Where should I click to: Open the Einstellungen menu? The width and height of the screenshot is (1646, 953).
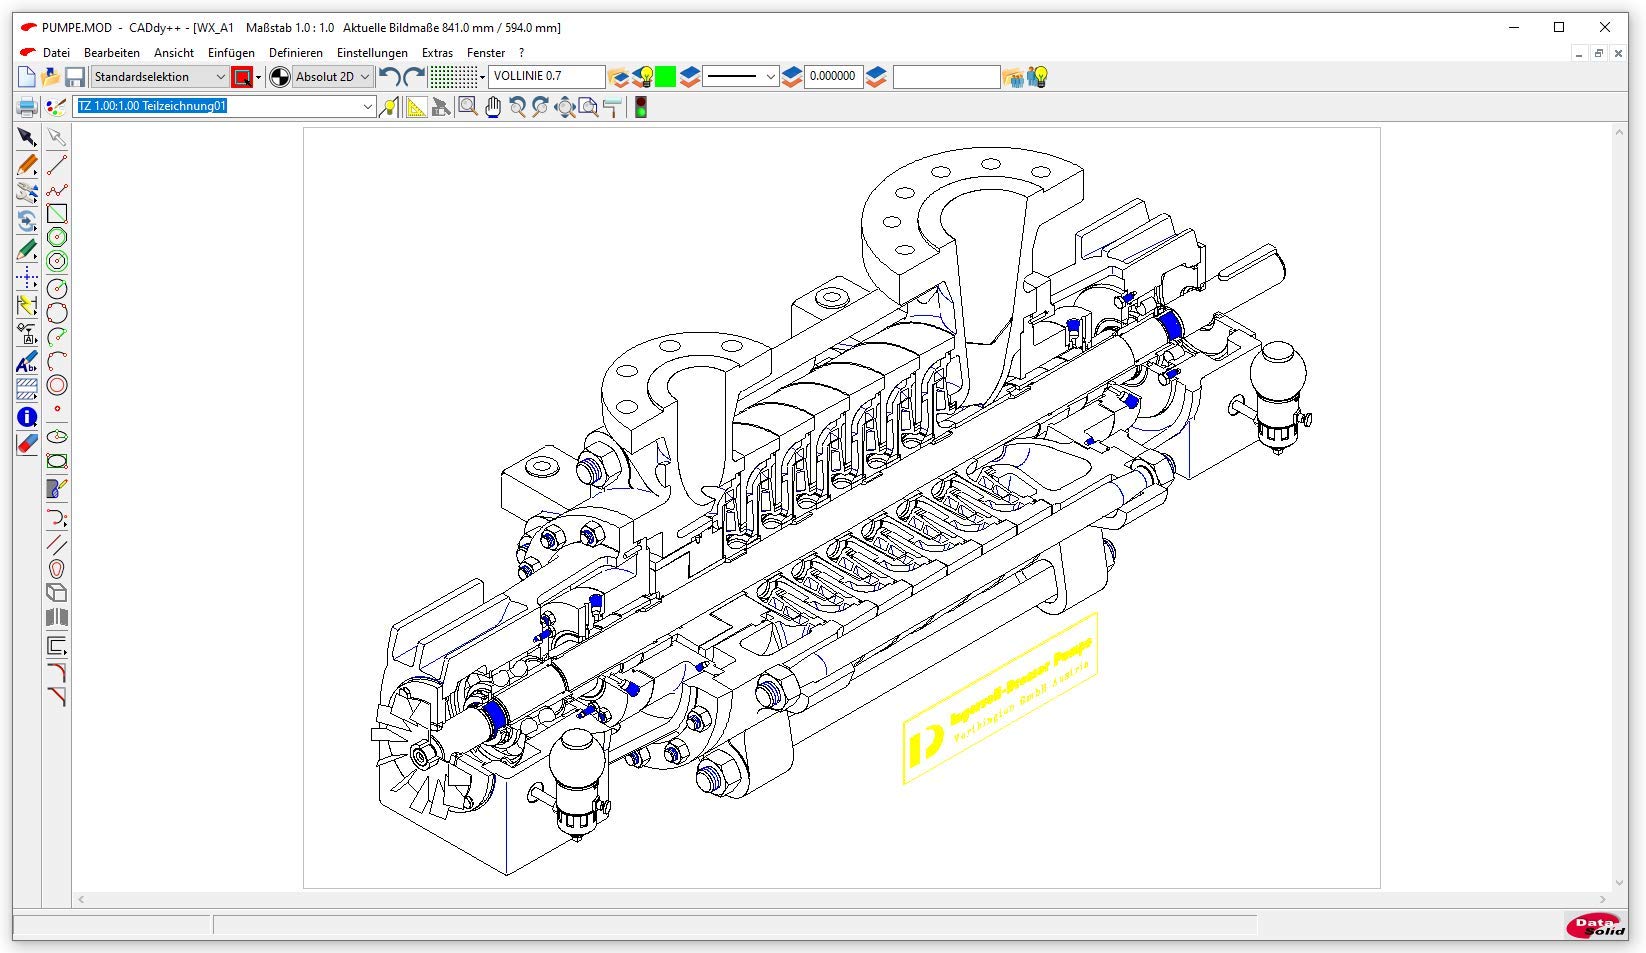click(372, 53)
